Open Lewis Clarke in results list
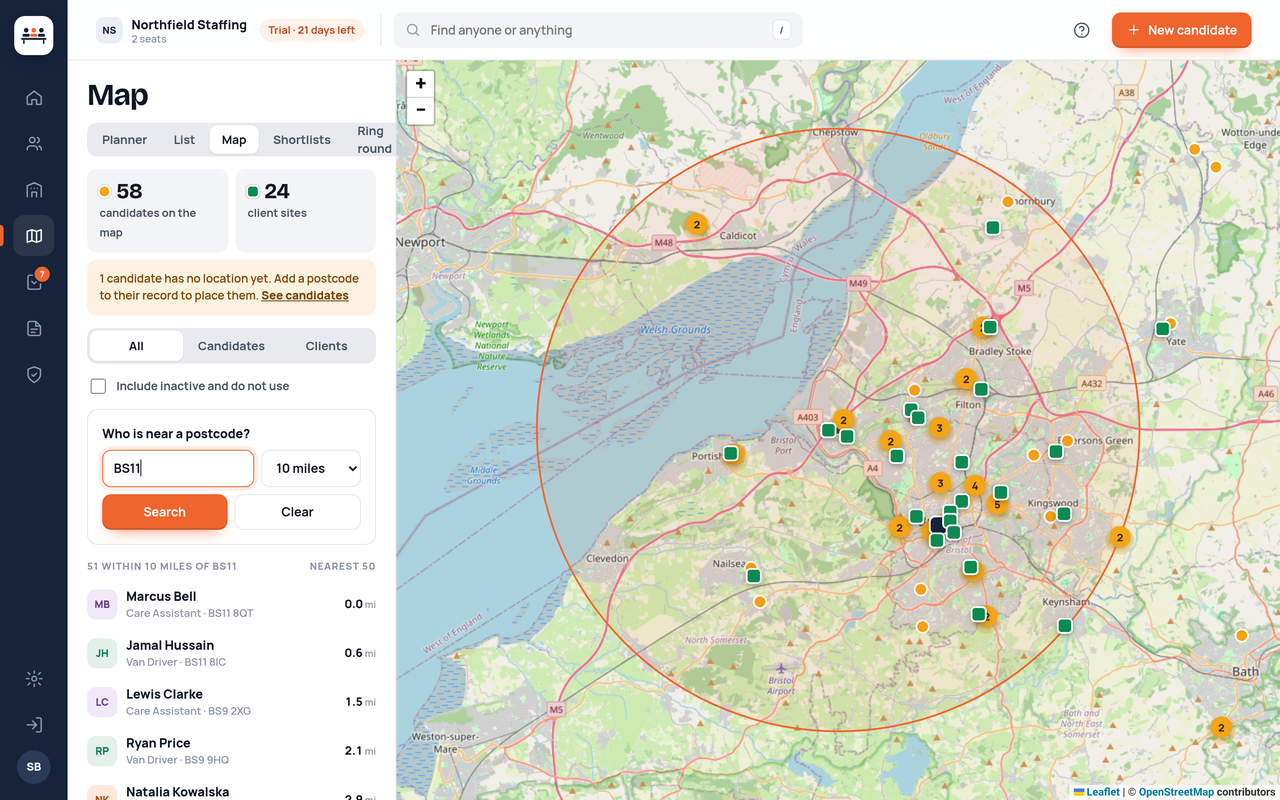Screen dimensions: 1280x800 (x=232, y=702)
